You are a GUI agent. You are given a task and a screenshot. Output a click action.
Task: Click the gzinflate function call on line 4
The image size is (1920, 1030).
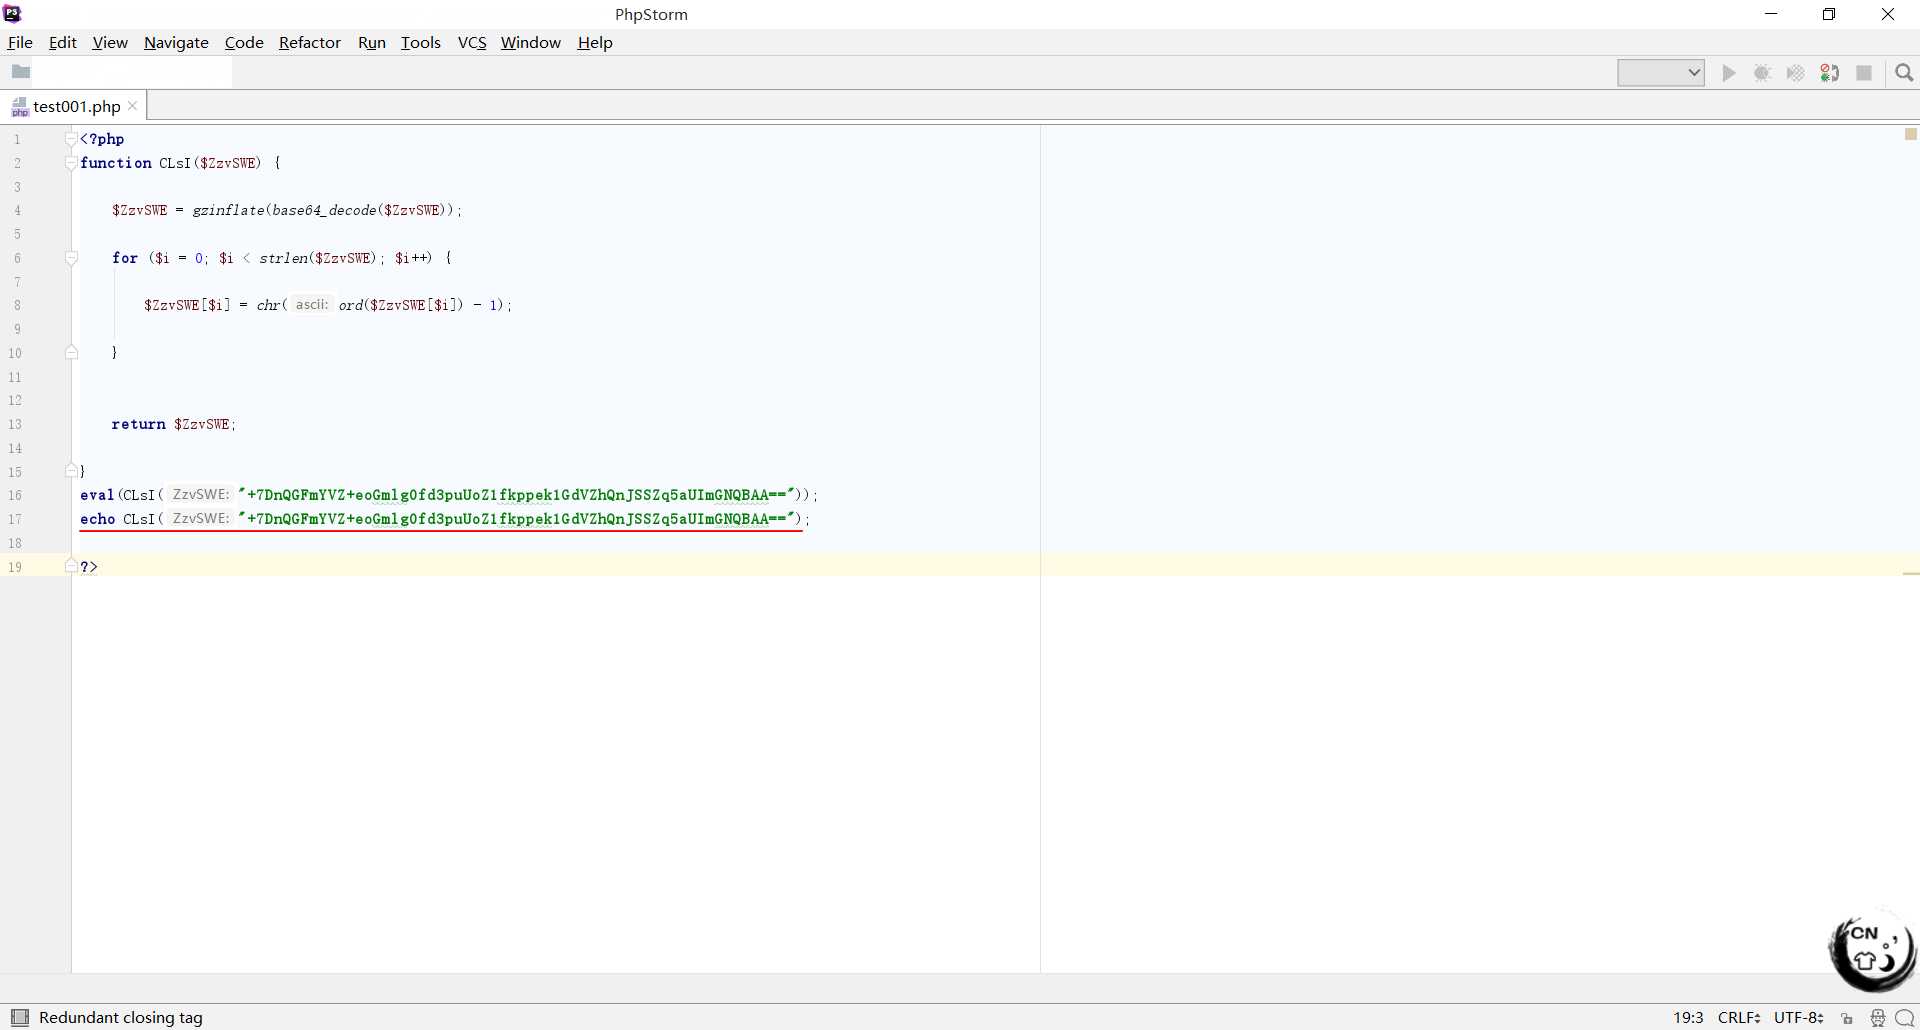click(x=229, y=210)
